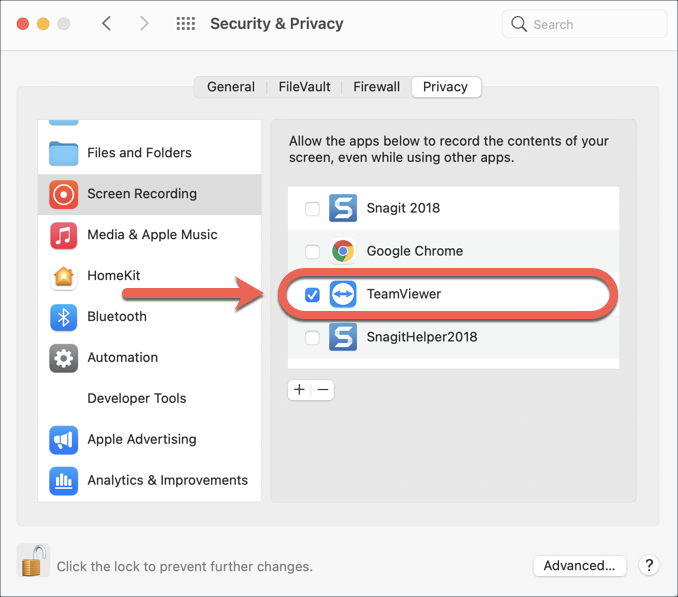This screenshot has width=678, height=597.
Task: Select the Bluetooth icon in sidebar
Action: pyautogui.click(x=64, y=317)
